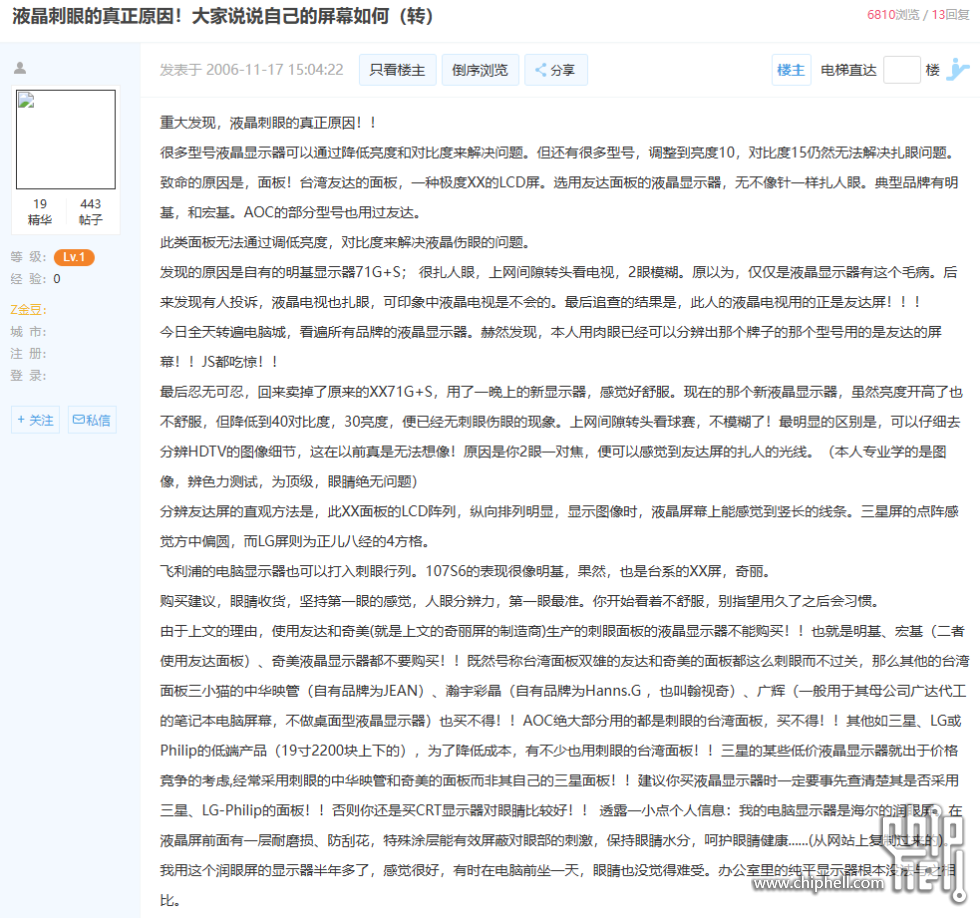Focus the 电梯直达 floor number field

point(902,70)
